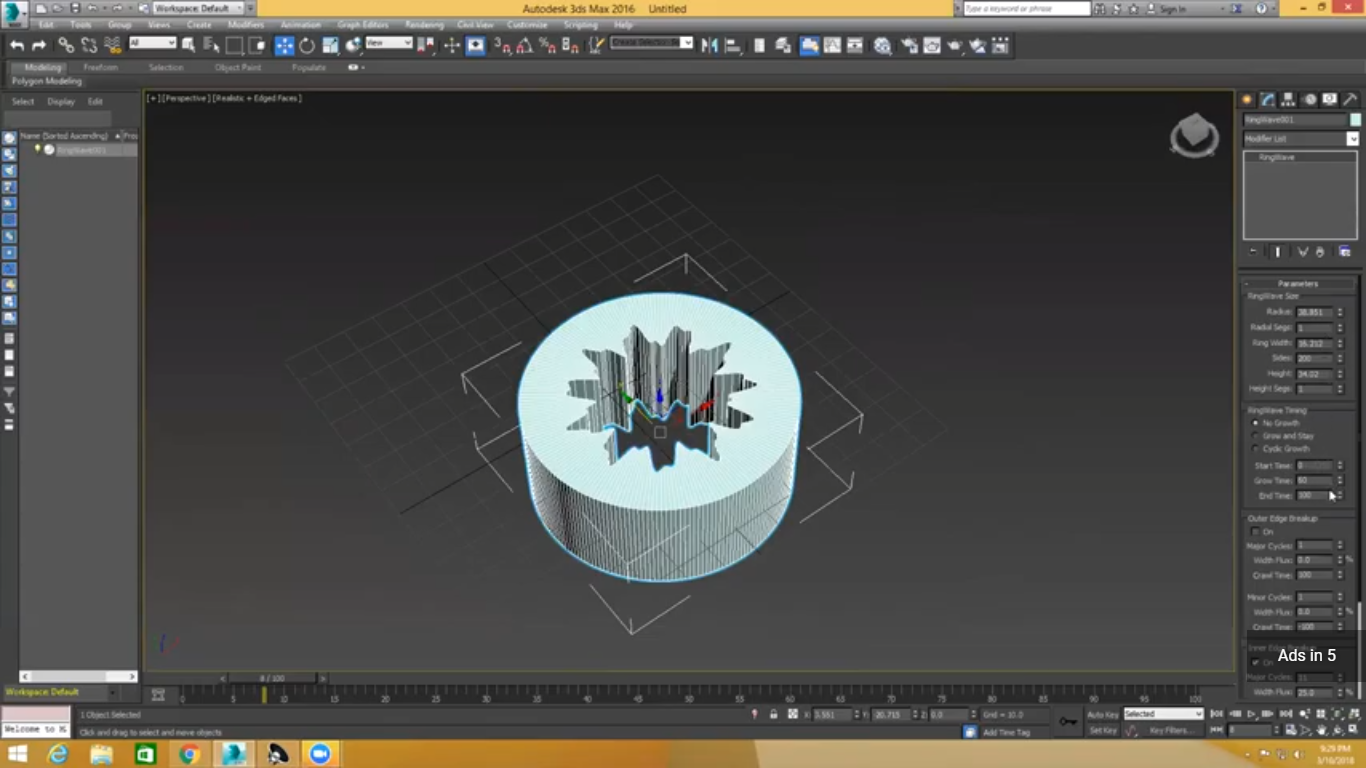Screen dimensions: 1366x768
Task: Open the selection filter All dropdown
Action: coord(153,43)
